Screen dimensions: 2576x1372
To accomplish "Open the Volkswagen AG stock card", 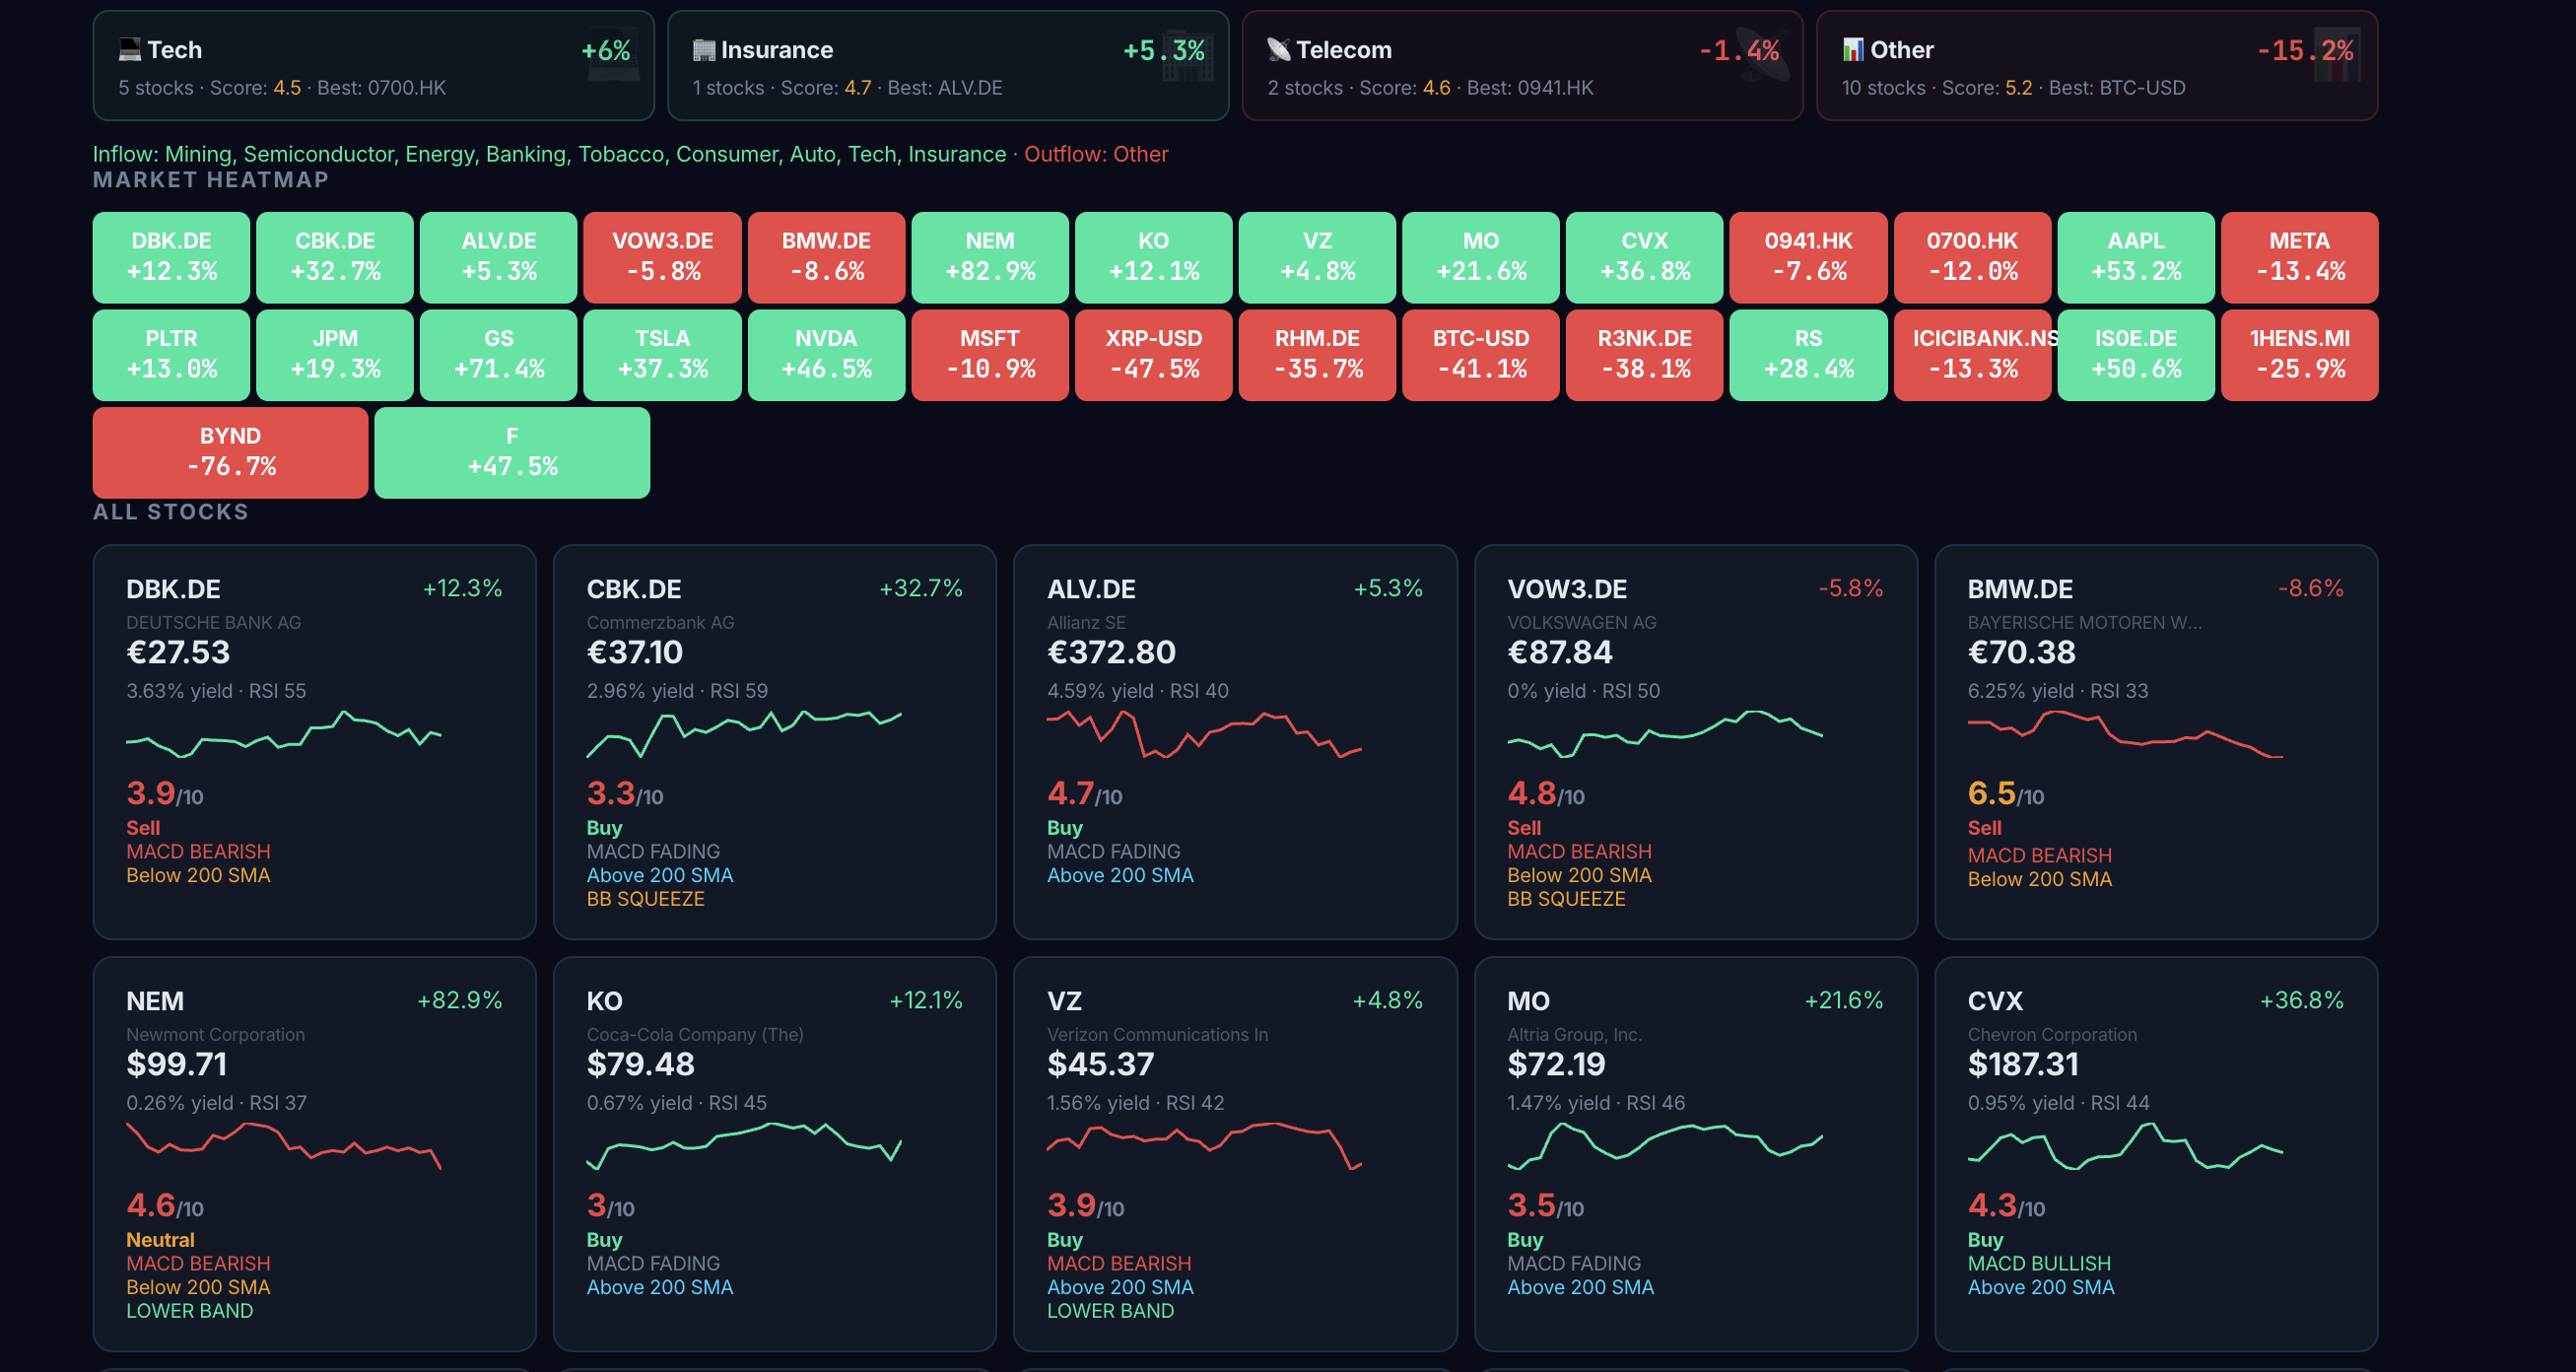I will coord(1696,742).
